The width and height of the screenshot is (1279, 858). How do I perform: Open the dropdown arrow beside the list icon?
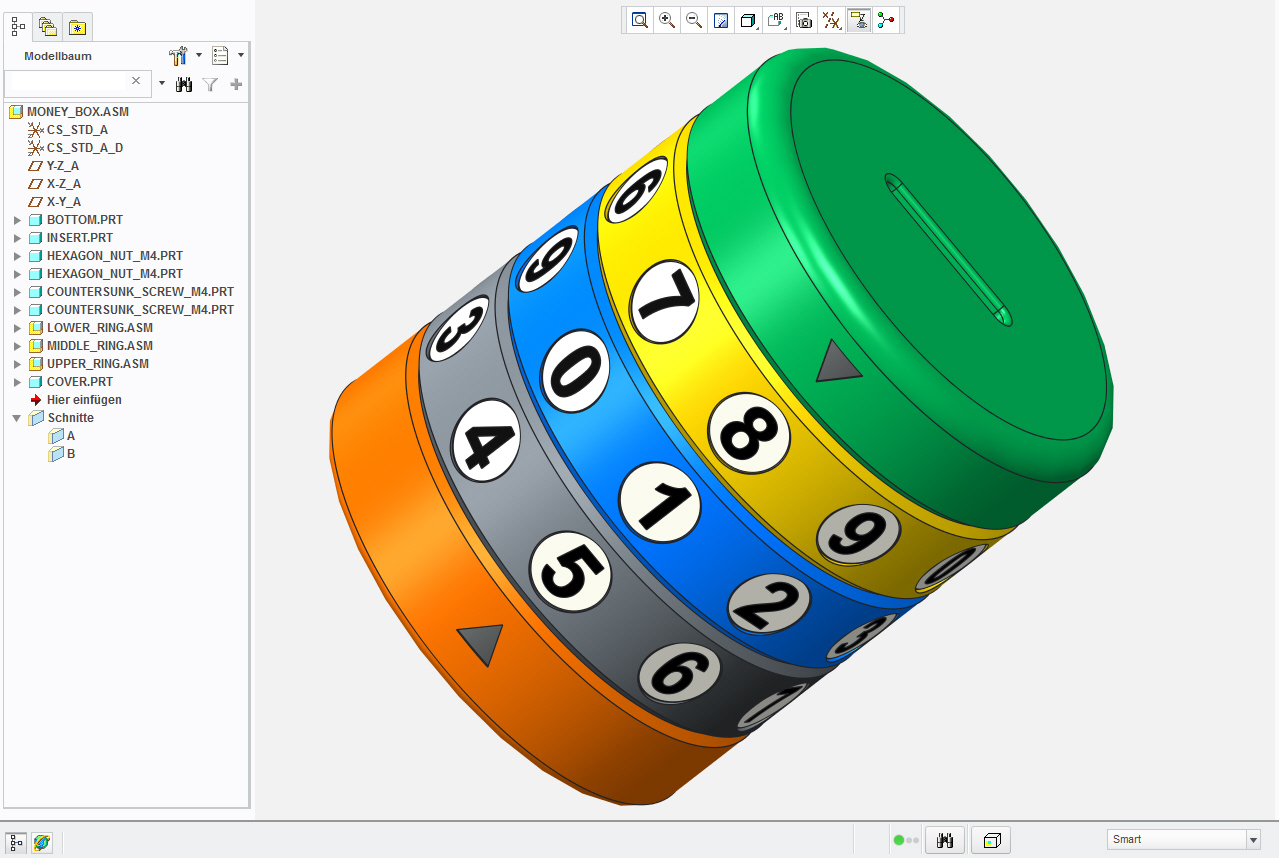[x=241, y=56]
